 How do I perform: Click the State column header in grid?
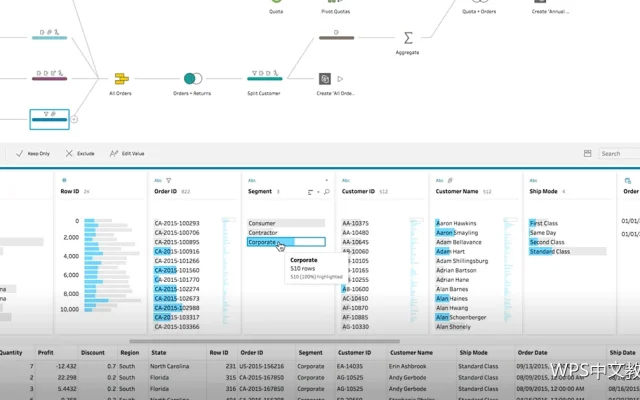(159, 353)
